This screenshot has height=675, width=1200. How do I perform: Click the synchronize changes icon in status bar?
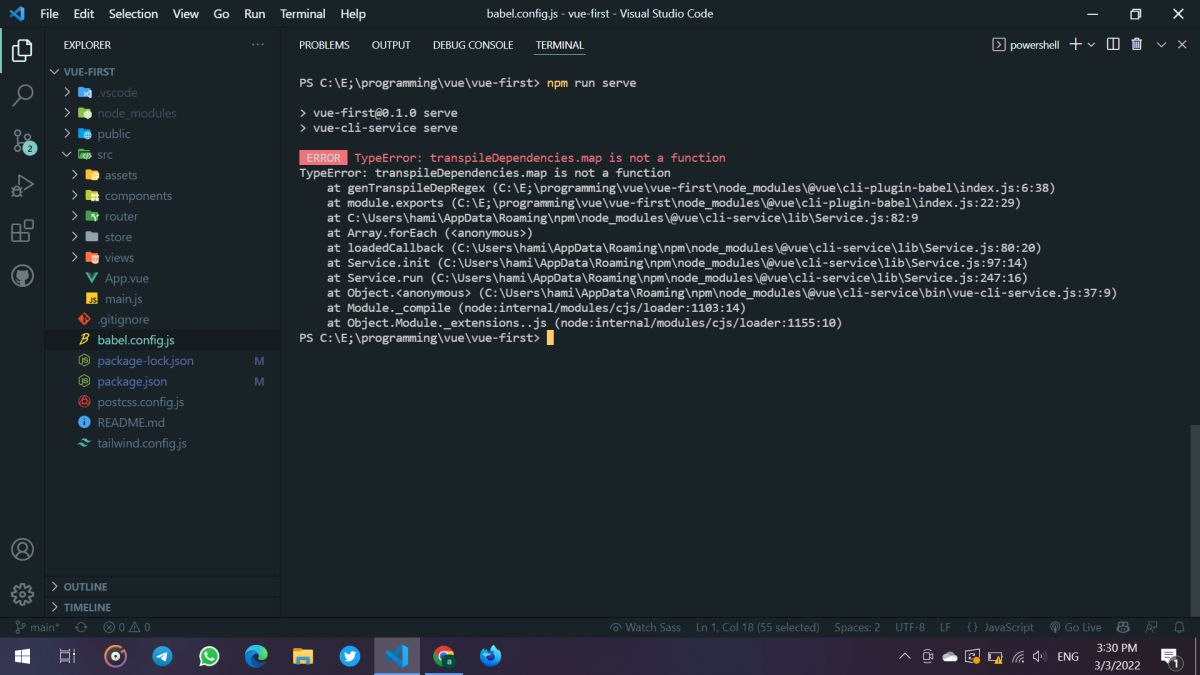[81, 627]
